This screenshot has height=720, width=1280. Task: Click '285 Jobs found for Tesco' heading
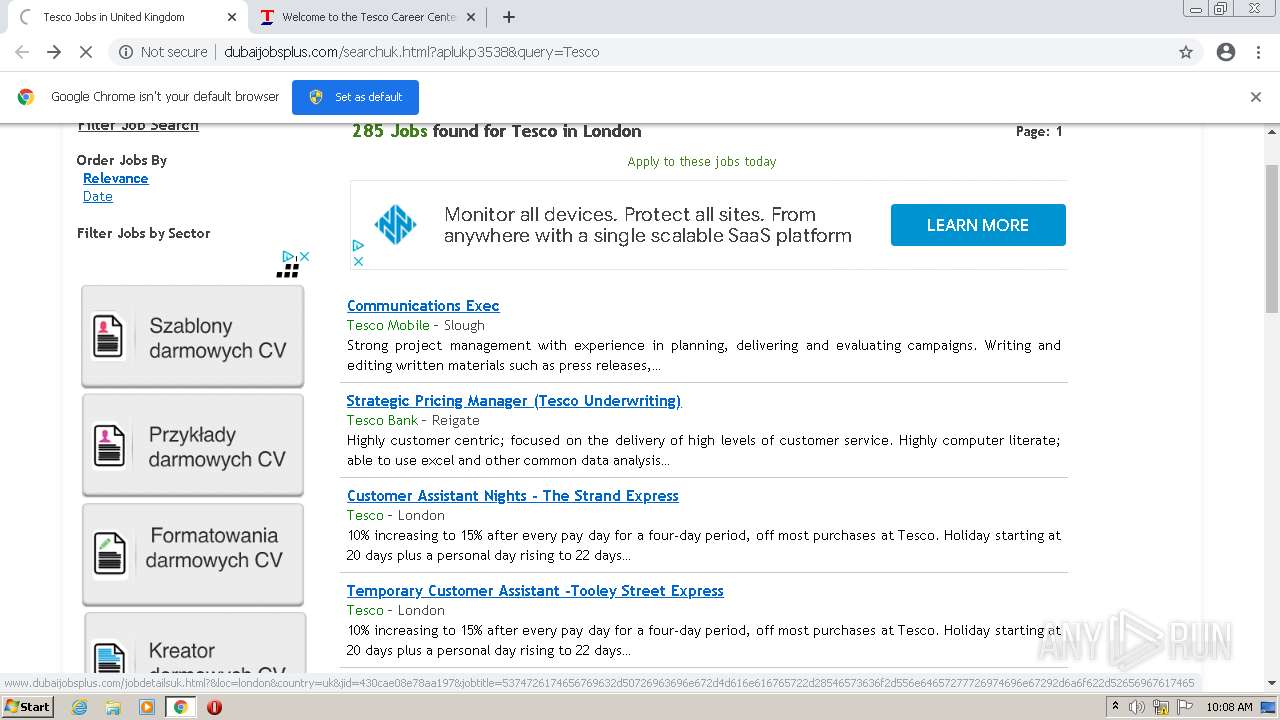[496, 131]
